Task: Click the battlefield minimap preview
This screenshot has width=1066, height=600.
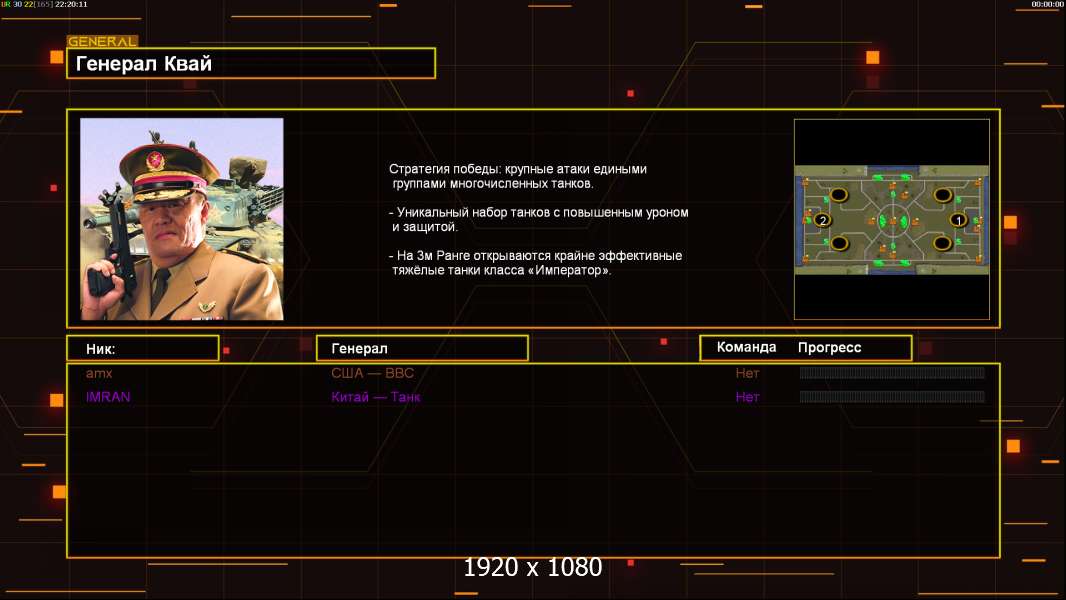Action: pyautogui.click(x=891, y=219)
